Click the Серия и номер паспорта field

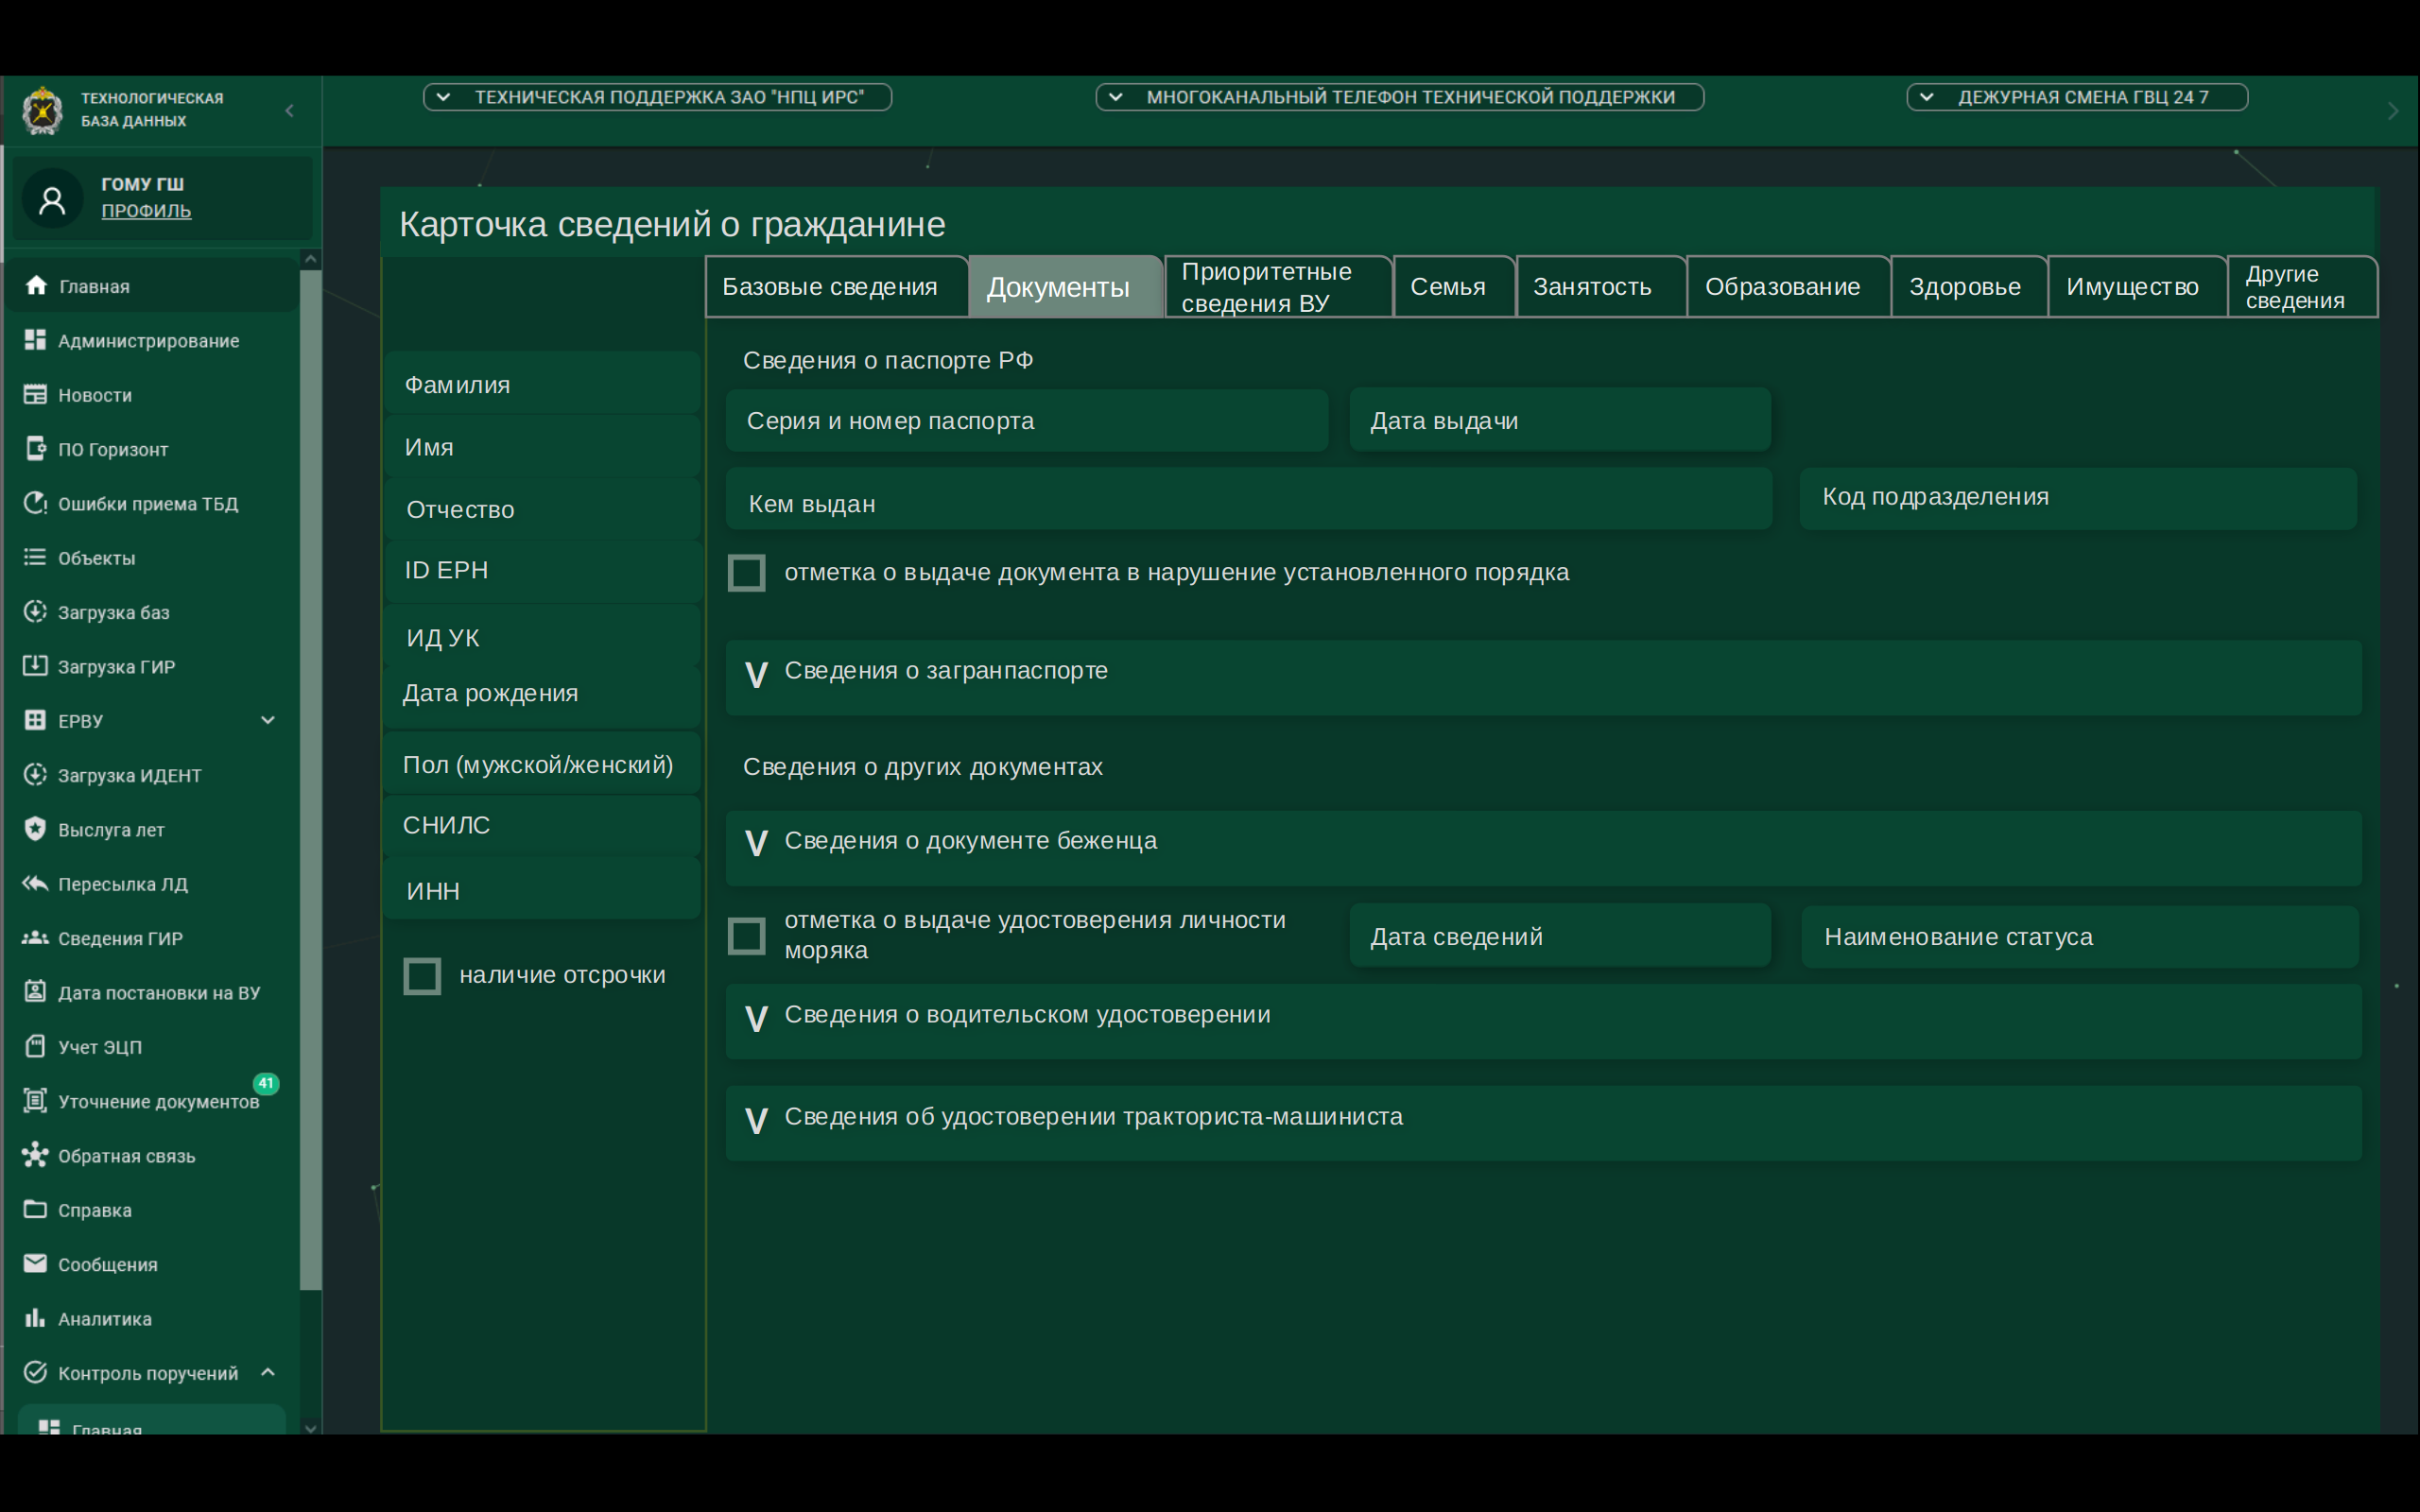click(x=1026, y=421)
